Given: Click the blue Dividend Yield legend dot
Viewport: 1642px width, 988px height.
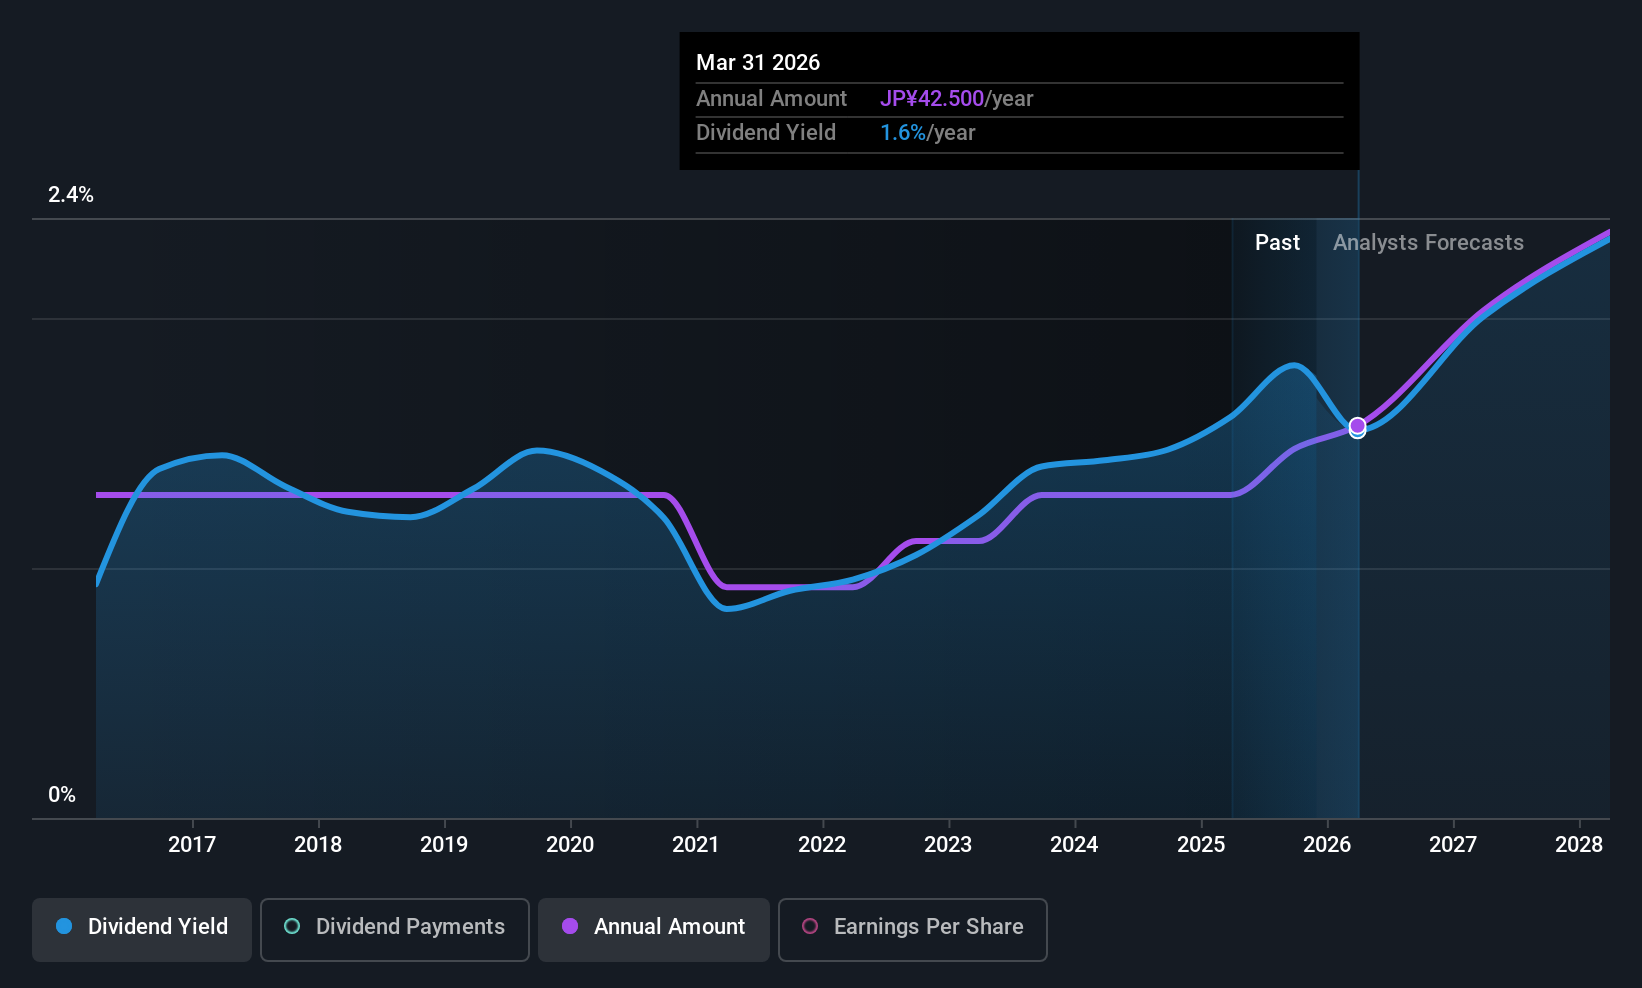Looking at the screenshot, I should 64,926.
